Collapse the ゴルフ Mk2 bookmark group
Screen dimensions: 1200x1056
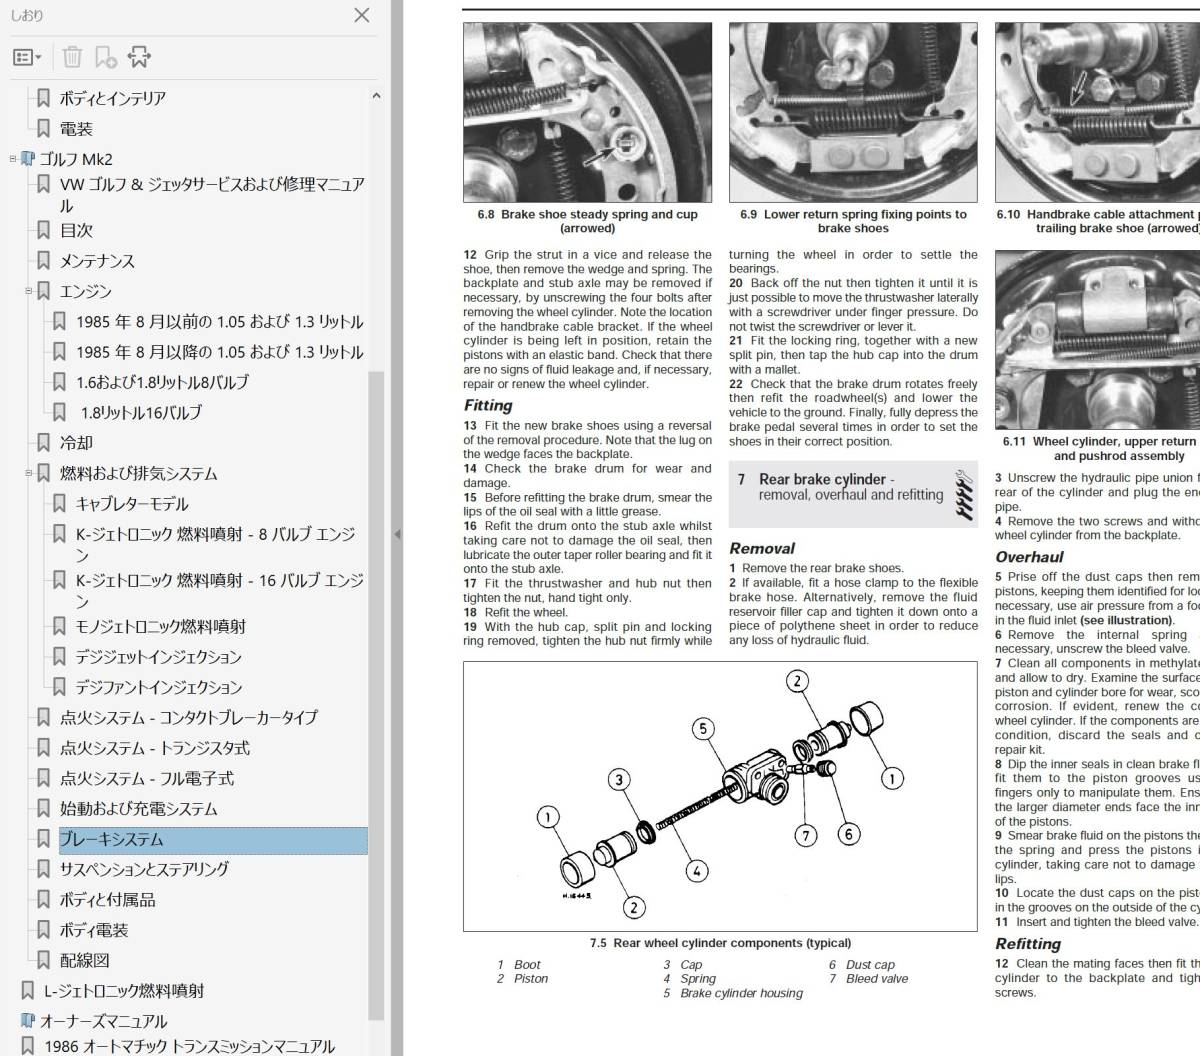click(13, 159)
